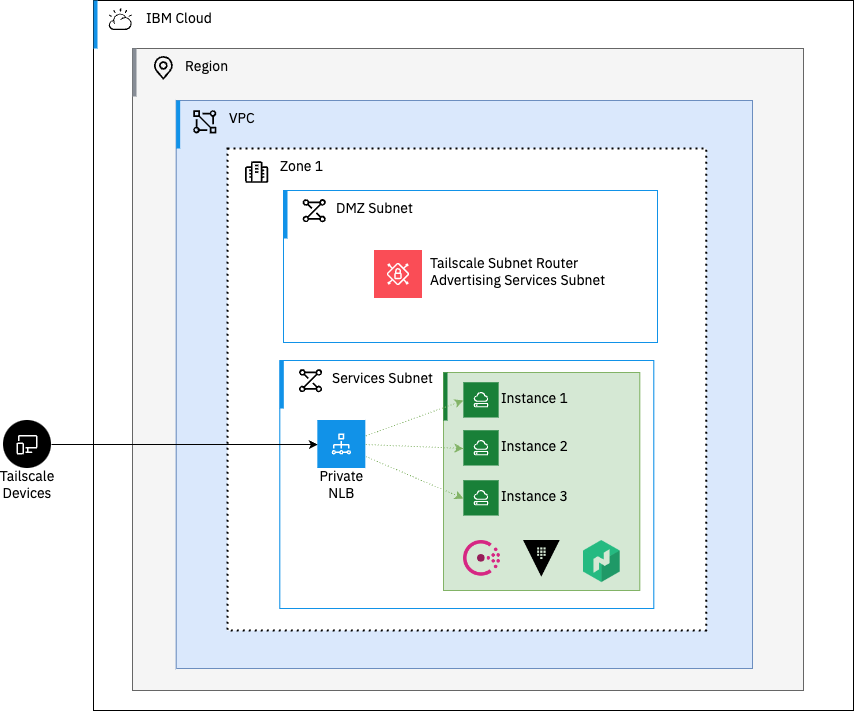The height and width of the screenshot is (711, 854).
Task: Select the VPC network icon
Action: point(205,121)
